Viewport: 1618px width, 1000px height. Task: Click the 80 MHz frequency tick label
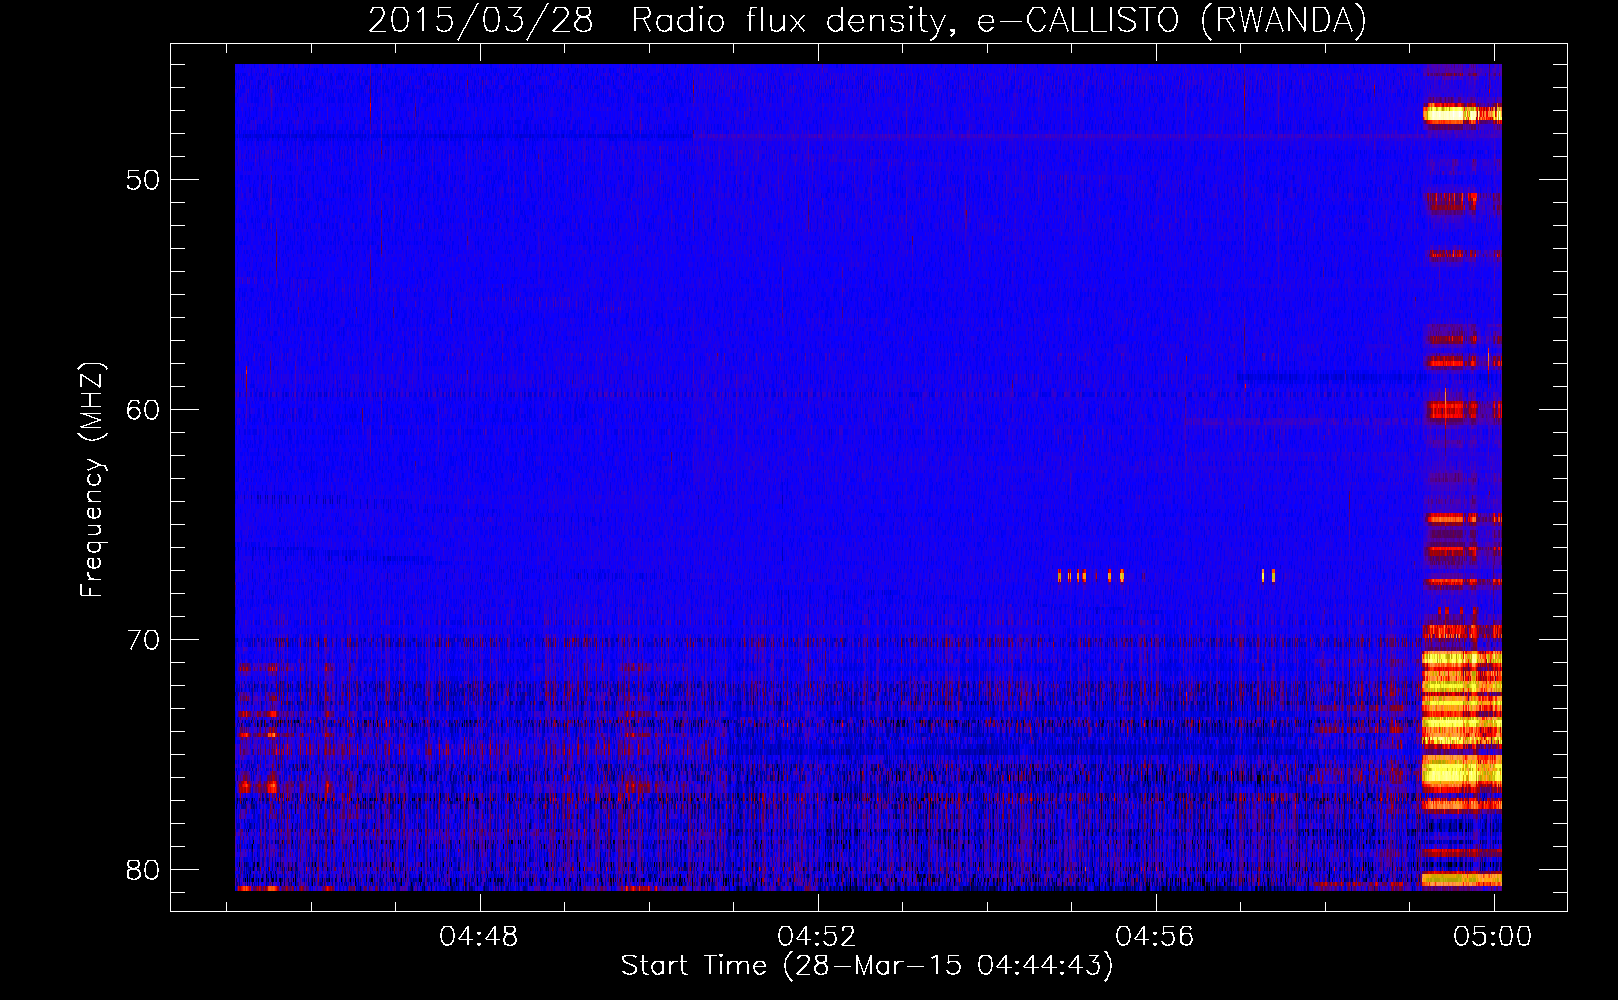143,870
